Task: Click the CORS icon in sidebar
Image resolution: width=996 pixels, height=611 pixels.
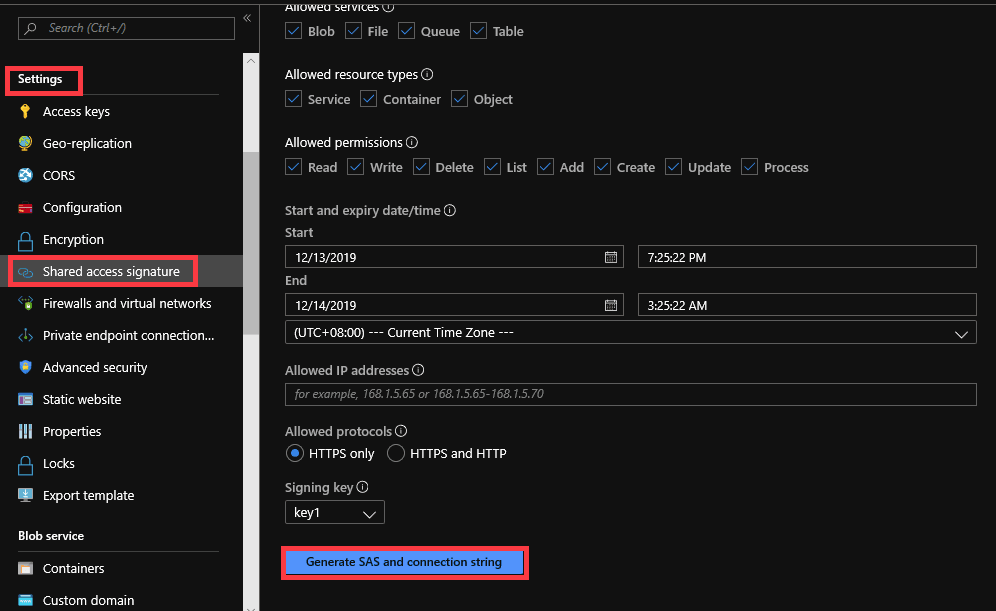Action: (x=25, y=176)
